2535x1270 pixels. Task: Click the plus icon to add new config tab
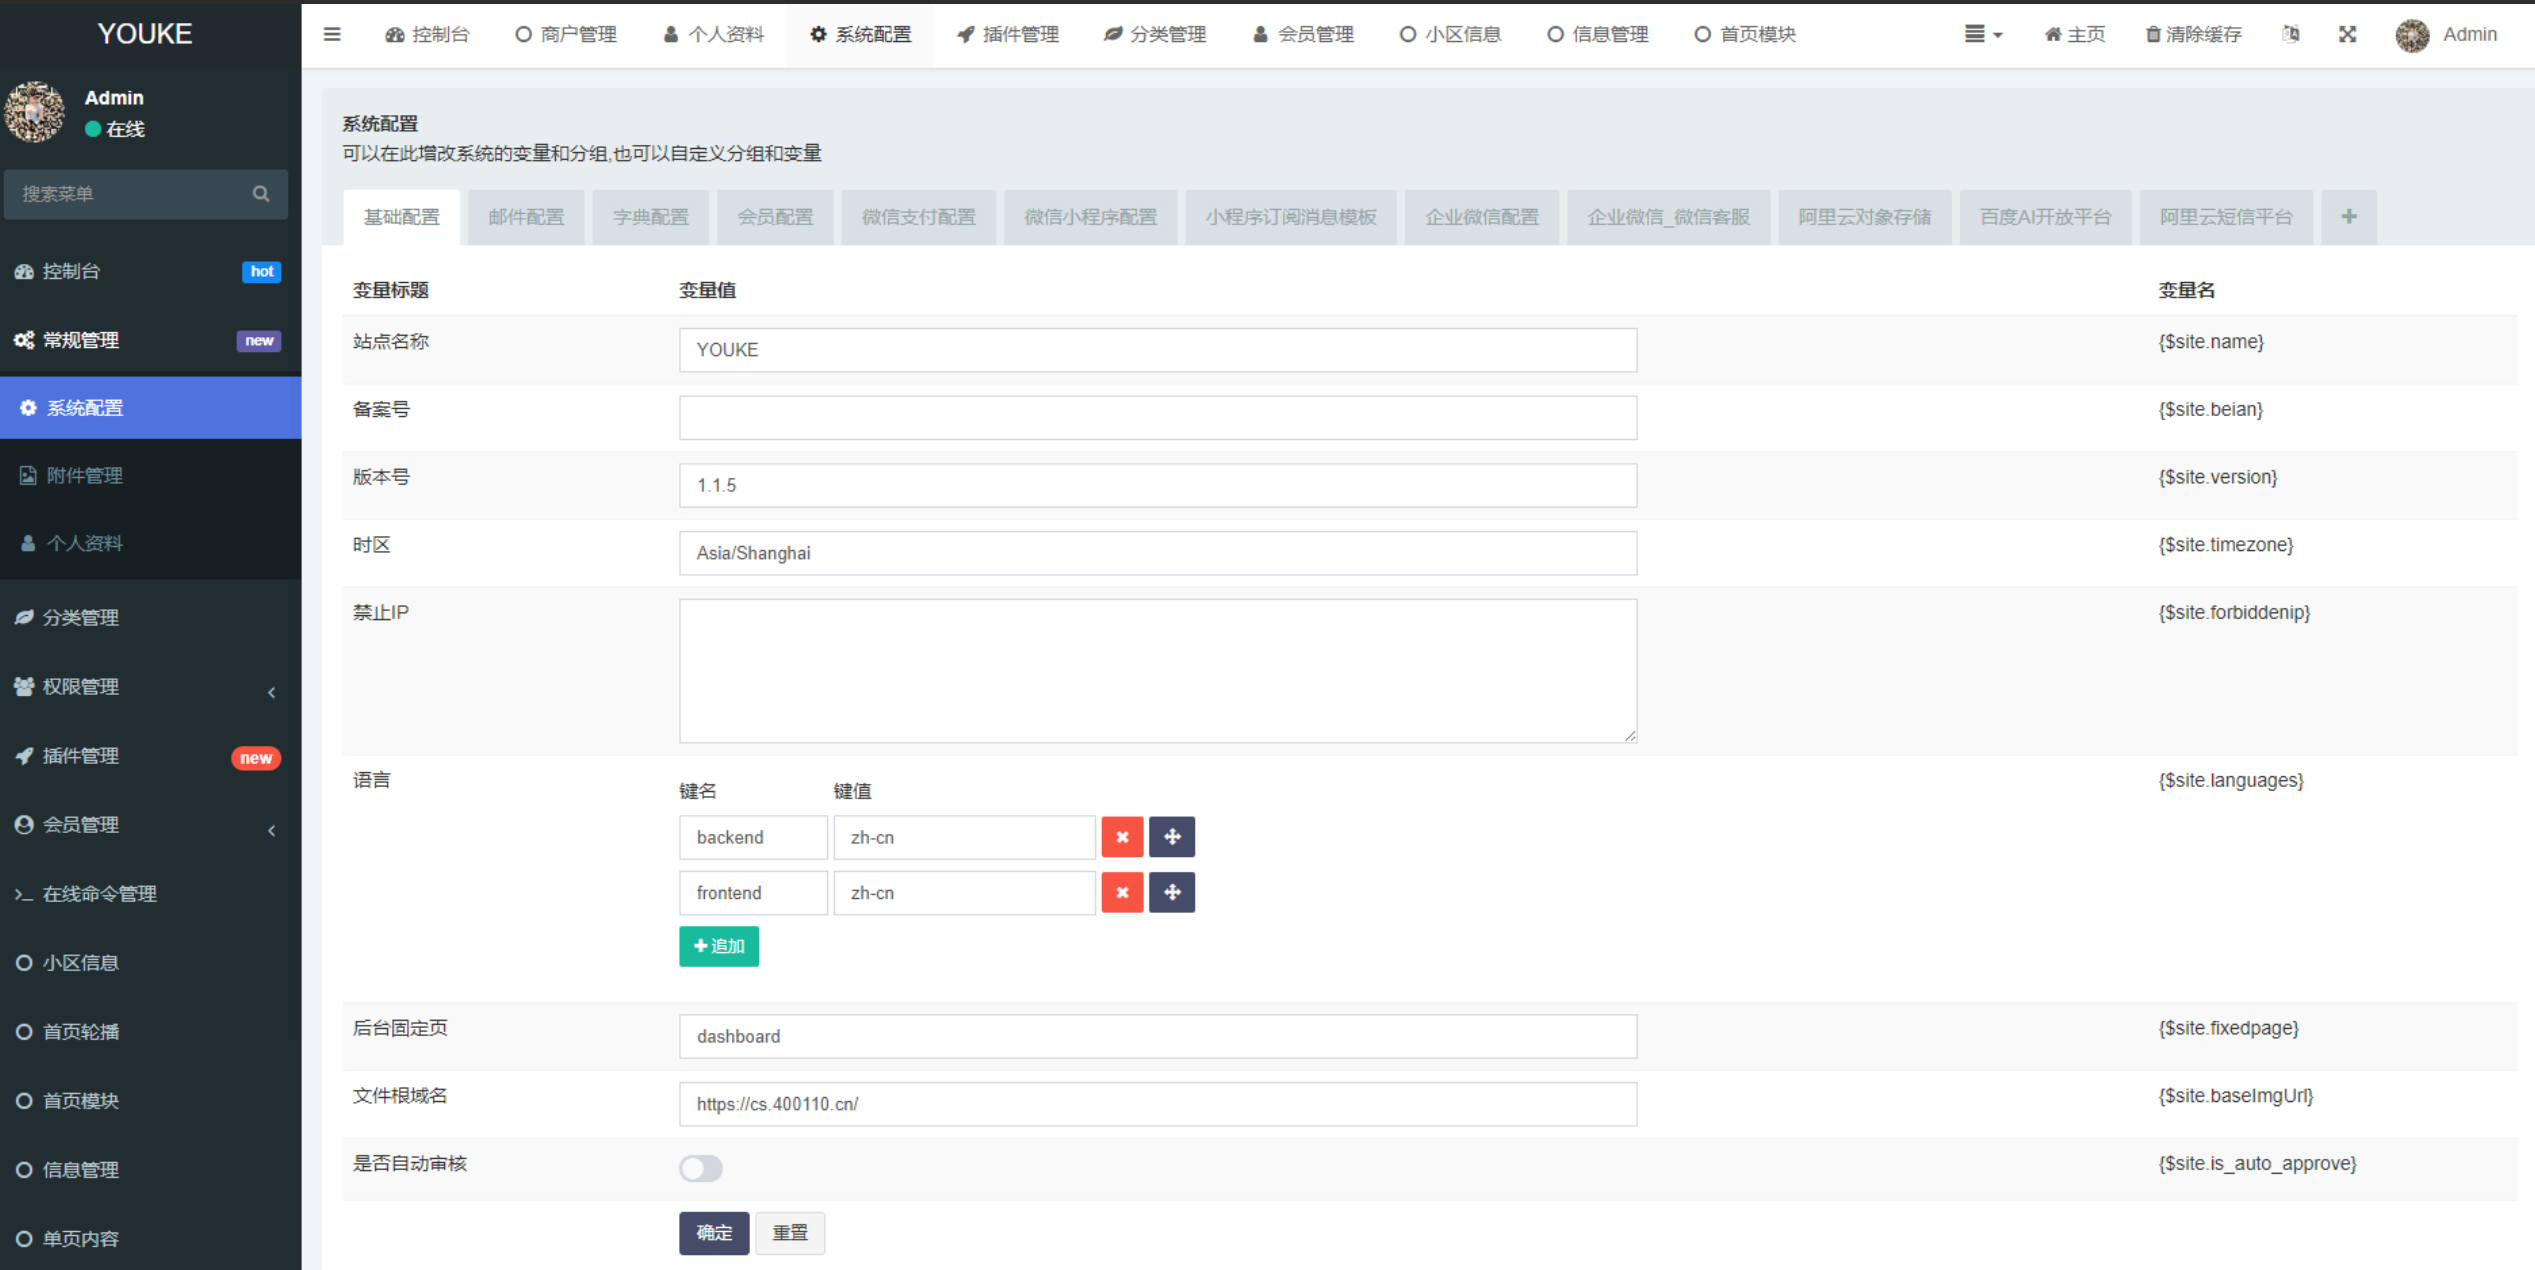tap(2349, 216)
